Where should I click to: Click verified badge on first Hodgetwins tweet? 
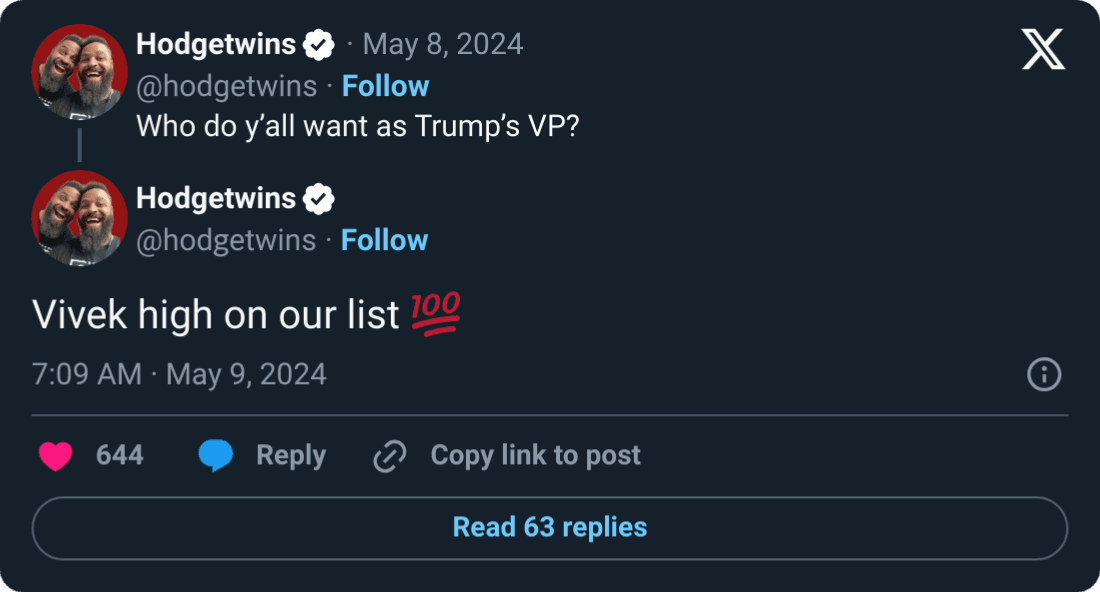tap(319, 45)
